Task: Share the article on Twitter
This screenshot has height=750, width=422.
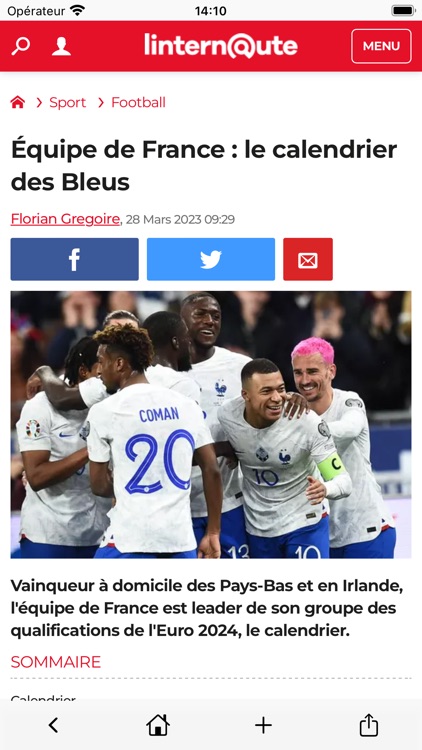Action: pyautogui.click(x=211, y=259)
